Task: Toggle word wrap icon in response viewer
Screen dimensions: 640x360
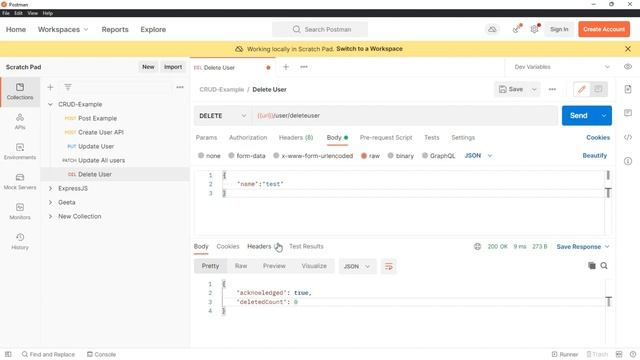Action: coord(389,266)
